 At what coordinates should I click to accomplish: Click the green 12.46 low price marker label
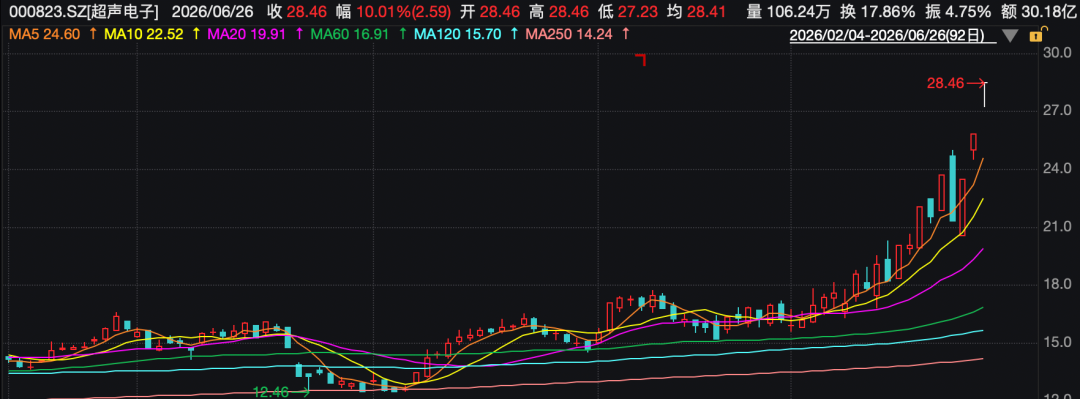[x=271, y=392]
